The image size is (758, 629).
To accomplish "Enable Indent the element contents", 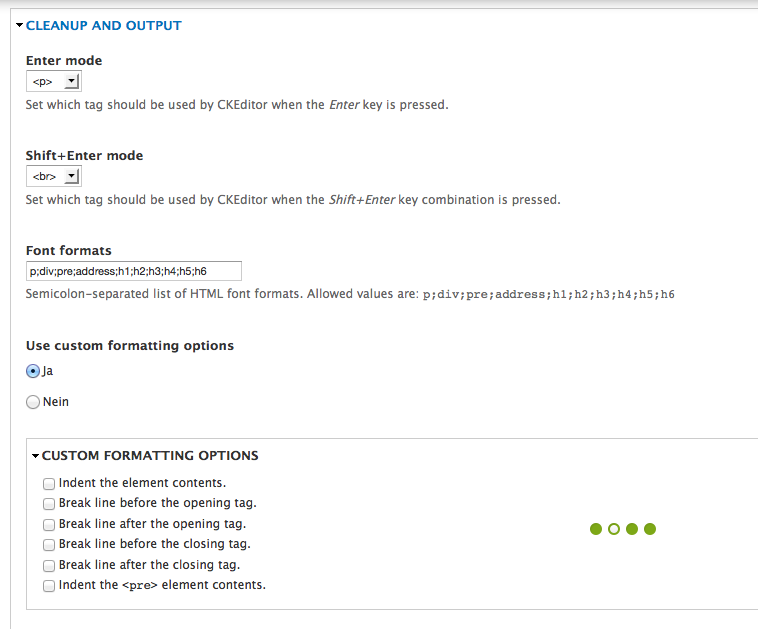I will [49, 483].
